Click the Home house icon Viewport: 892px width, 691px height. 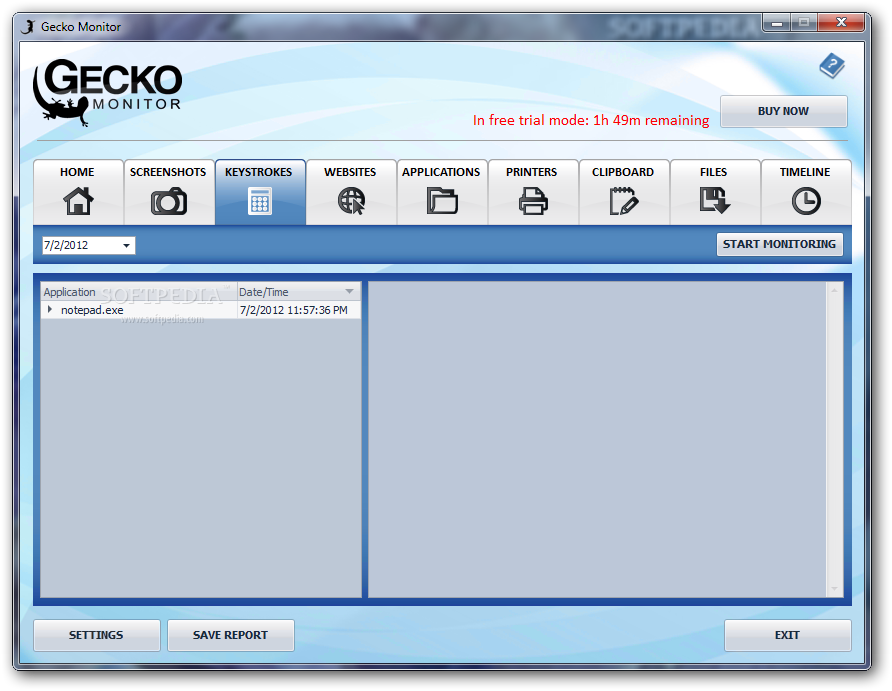pyautogui.click(x=78, y=201)
